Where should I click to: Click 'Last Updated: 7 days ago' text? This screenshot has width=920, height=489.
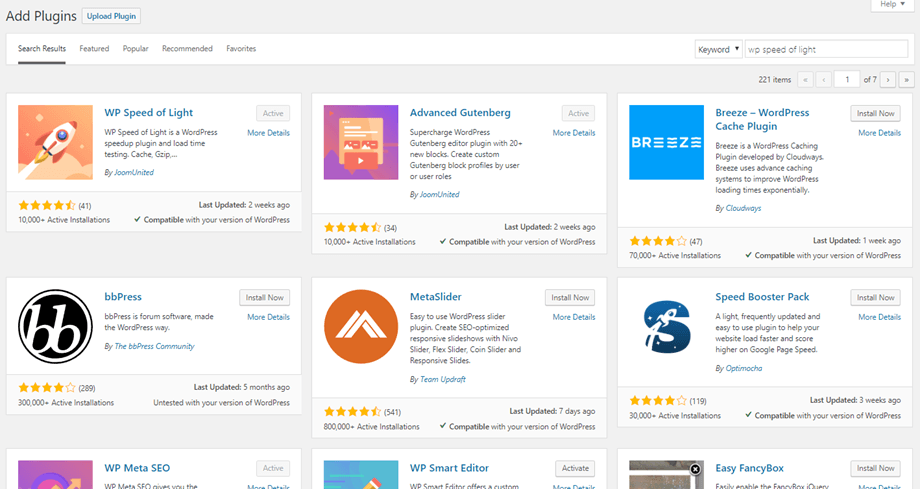coord(552,412)
